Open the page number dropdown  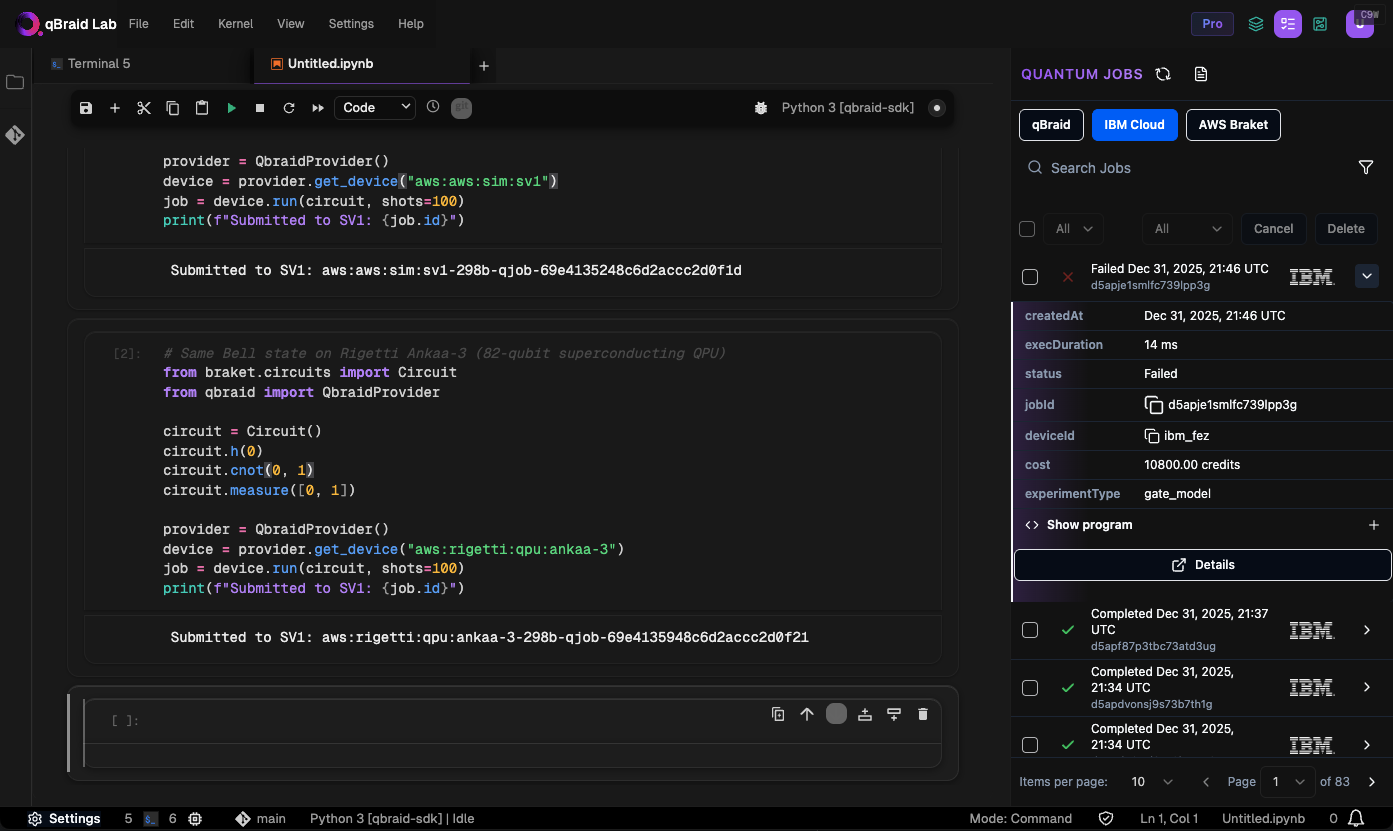[1287, 782]
